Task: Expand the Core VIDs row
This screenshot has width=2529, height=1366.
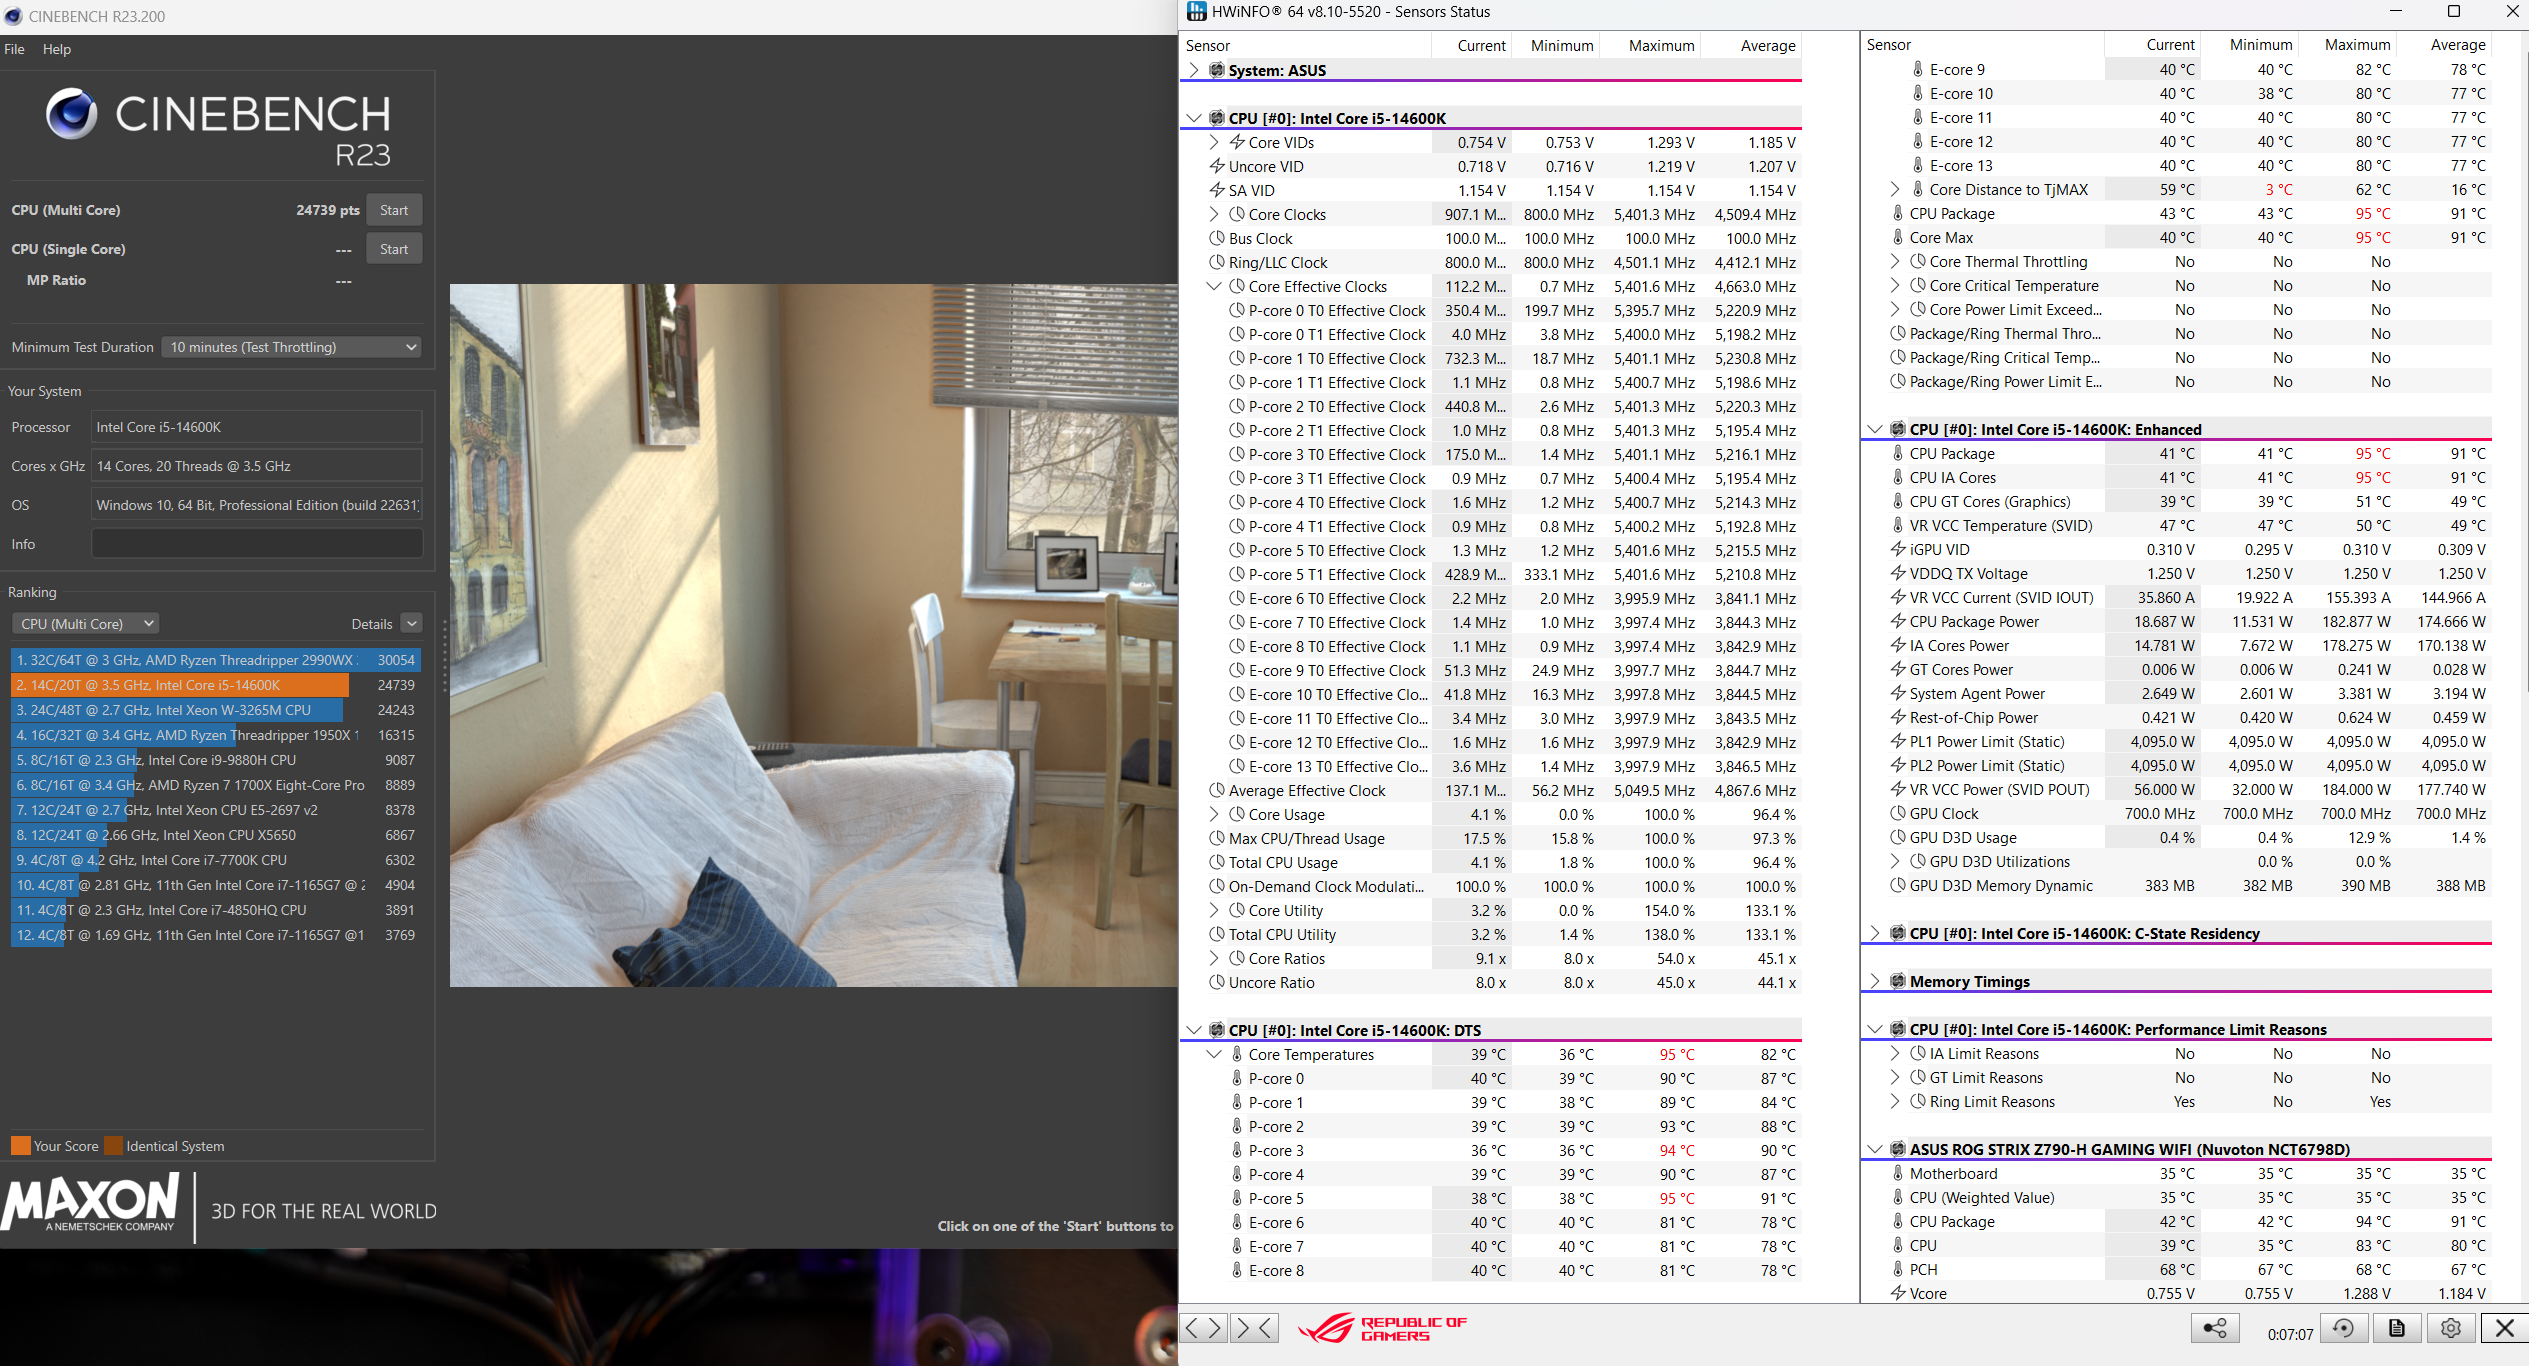Action: 1214,142
